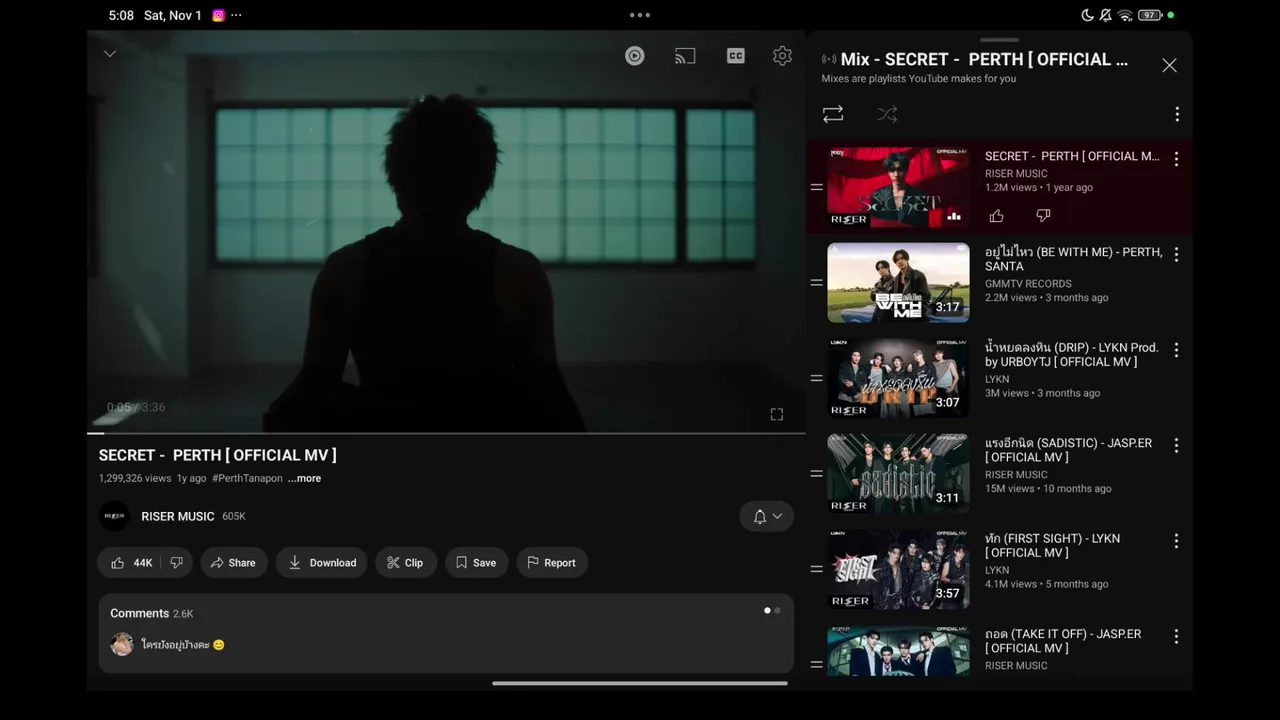Screen dimensions: 1280x720
Task: Tap the video playback area
Action: (446, 231)
